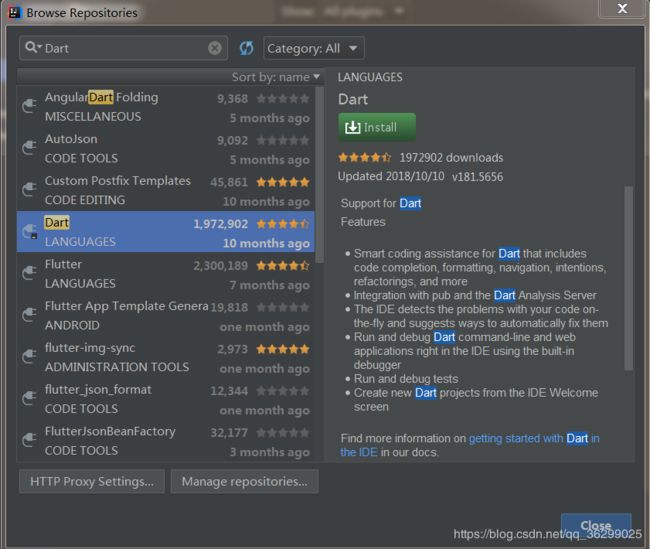The width and height of the screenshot is (650, 549).
Task: Click the 45,861 download count
Action: coord(229,182)
